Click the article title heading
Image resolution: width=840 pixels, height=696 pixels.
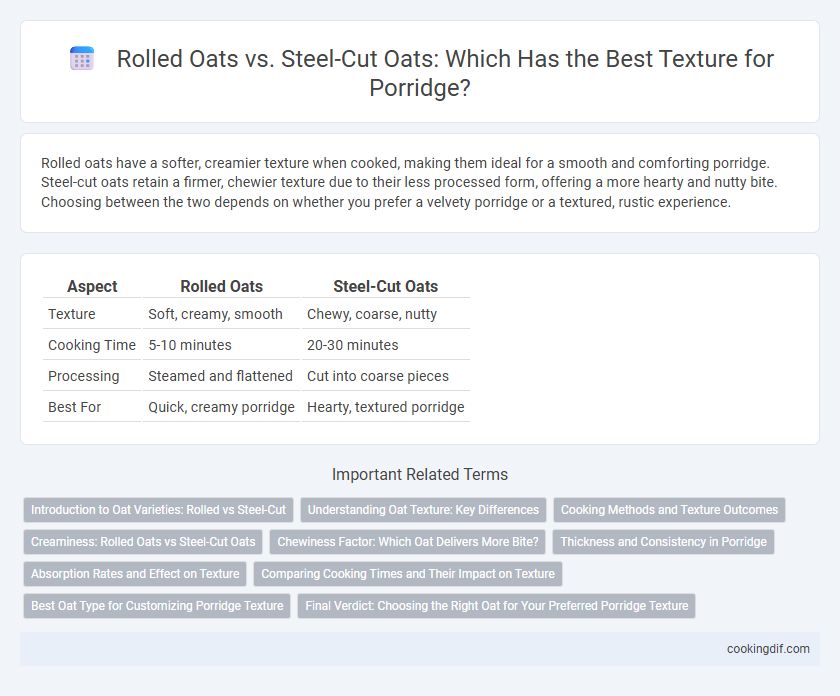[445, 73]
